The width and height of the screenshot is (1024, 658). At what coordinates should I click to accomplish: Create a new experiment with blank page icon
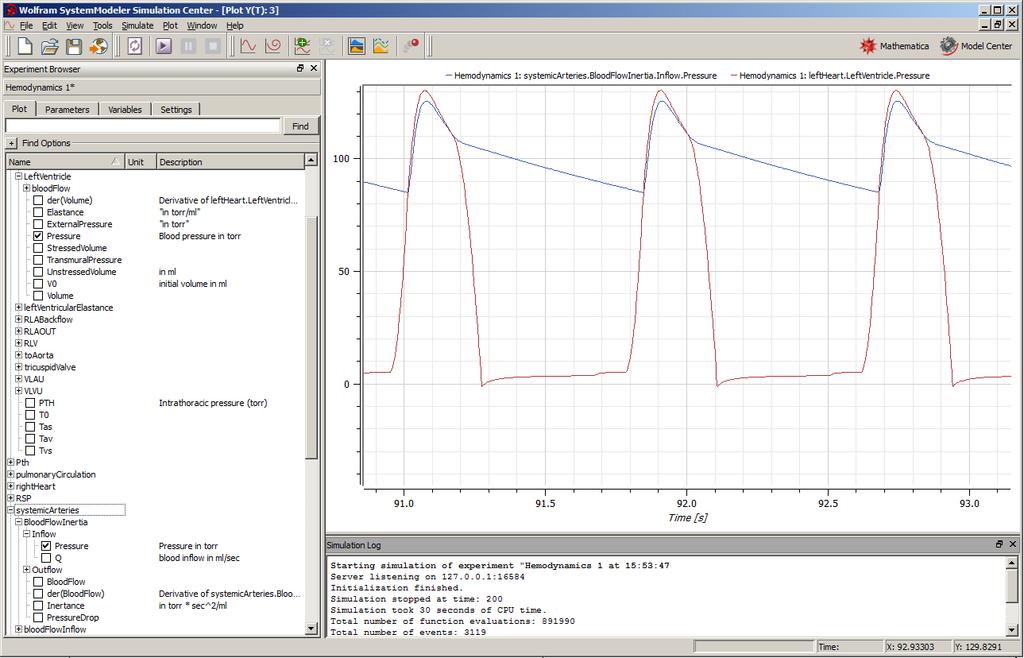pos(24,46)
